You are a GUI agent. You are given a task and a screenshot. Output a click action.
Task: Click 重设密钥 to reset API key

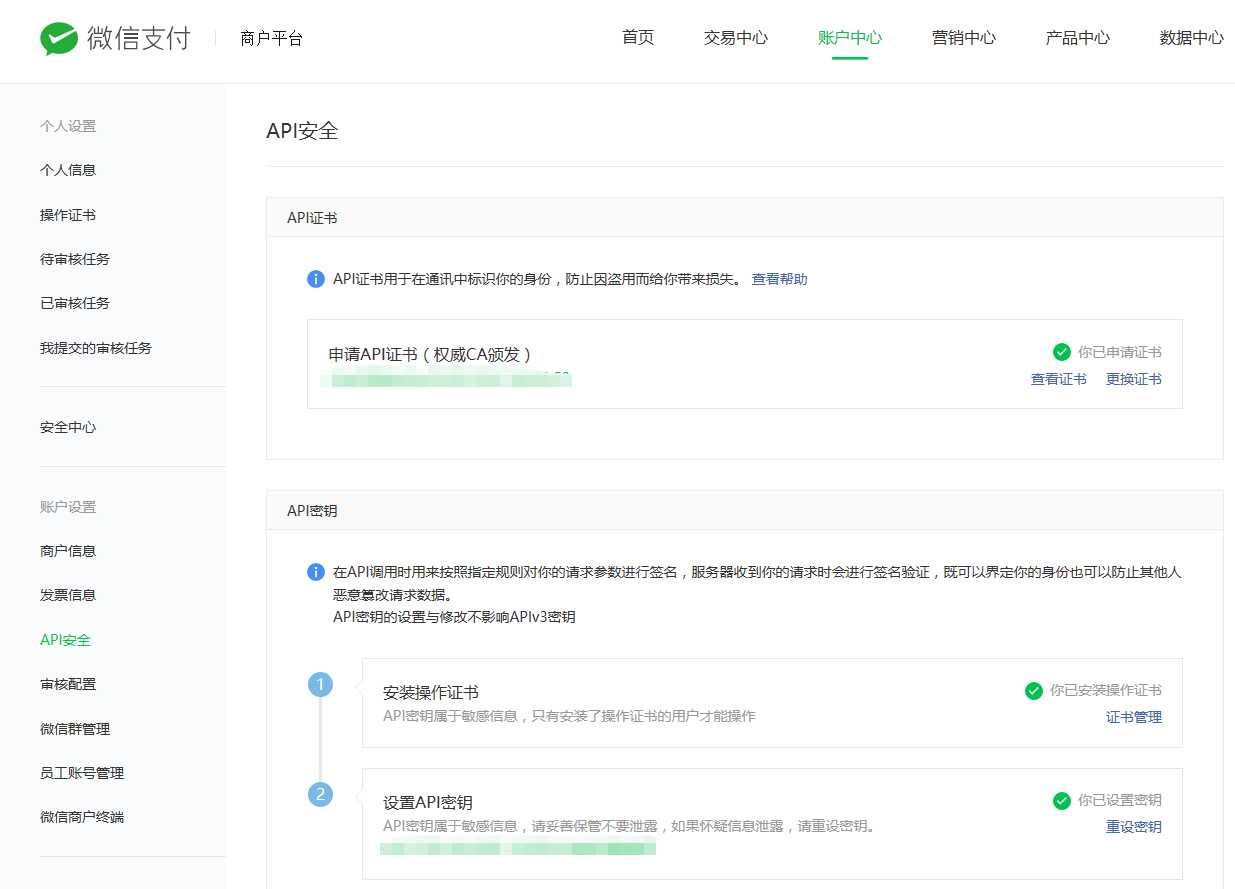(1134, 827)
